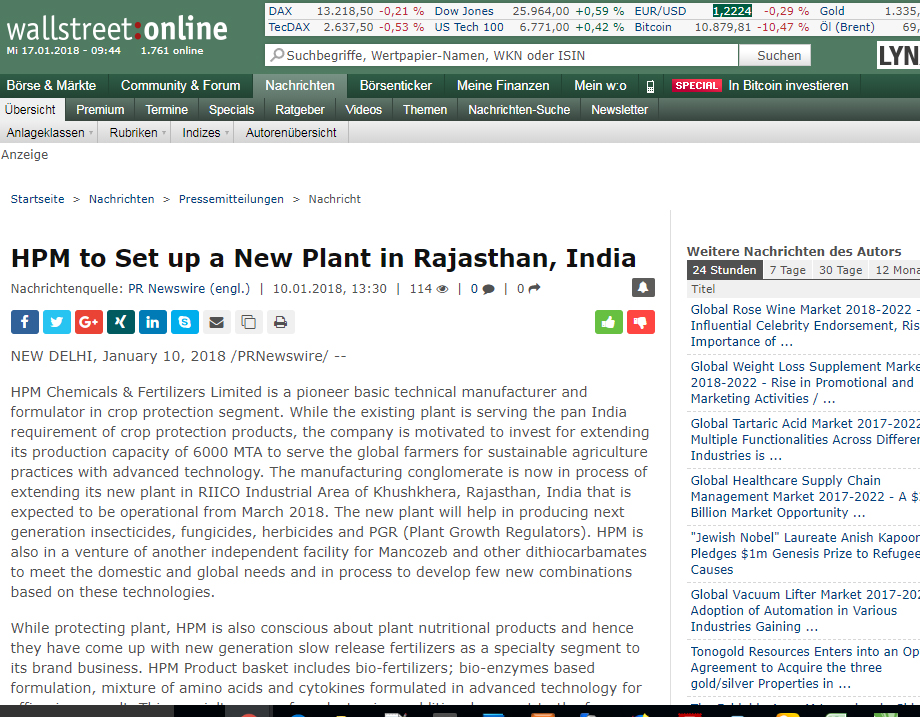Print the article
The height and width of the screenshot is (717, 920).
pyautogui.click(x=280, y=322)
